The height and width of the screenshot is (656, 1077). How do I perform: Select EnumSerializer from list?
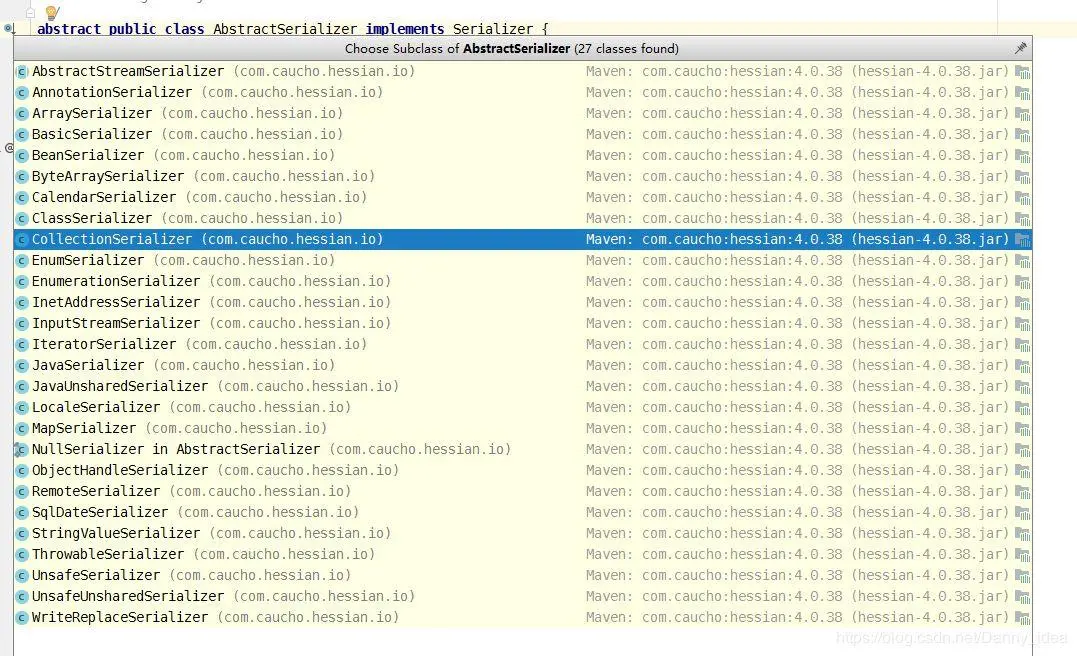point(523,260)
